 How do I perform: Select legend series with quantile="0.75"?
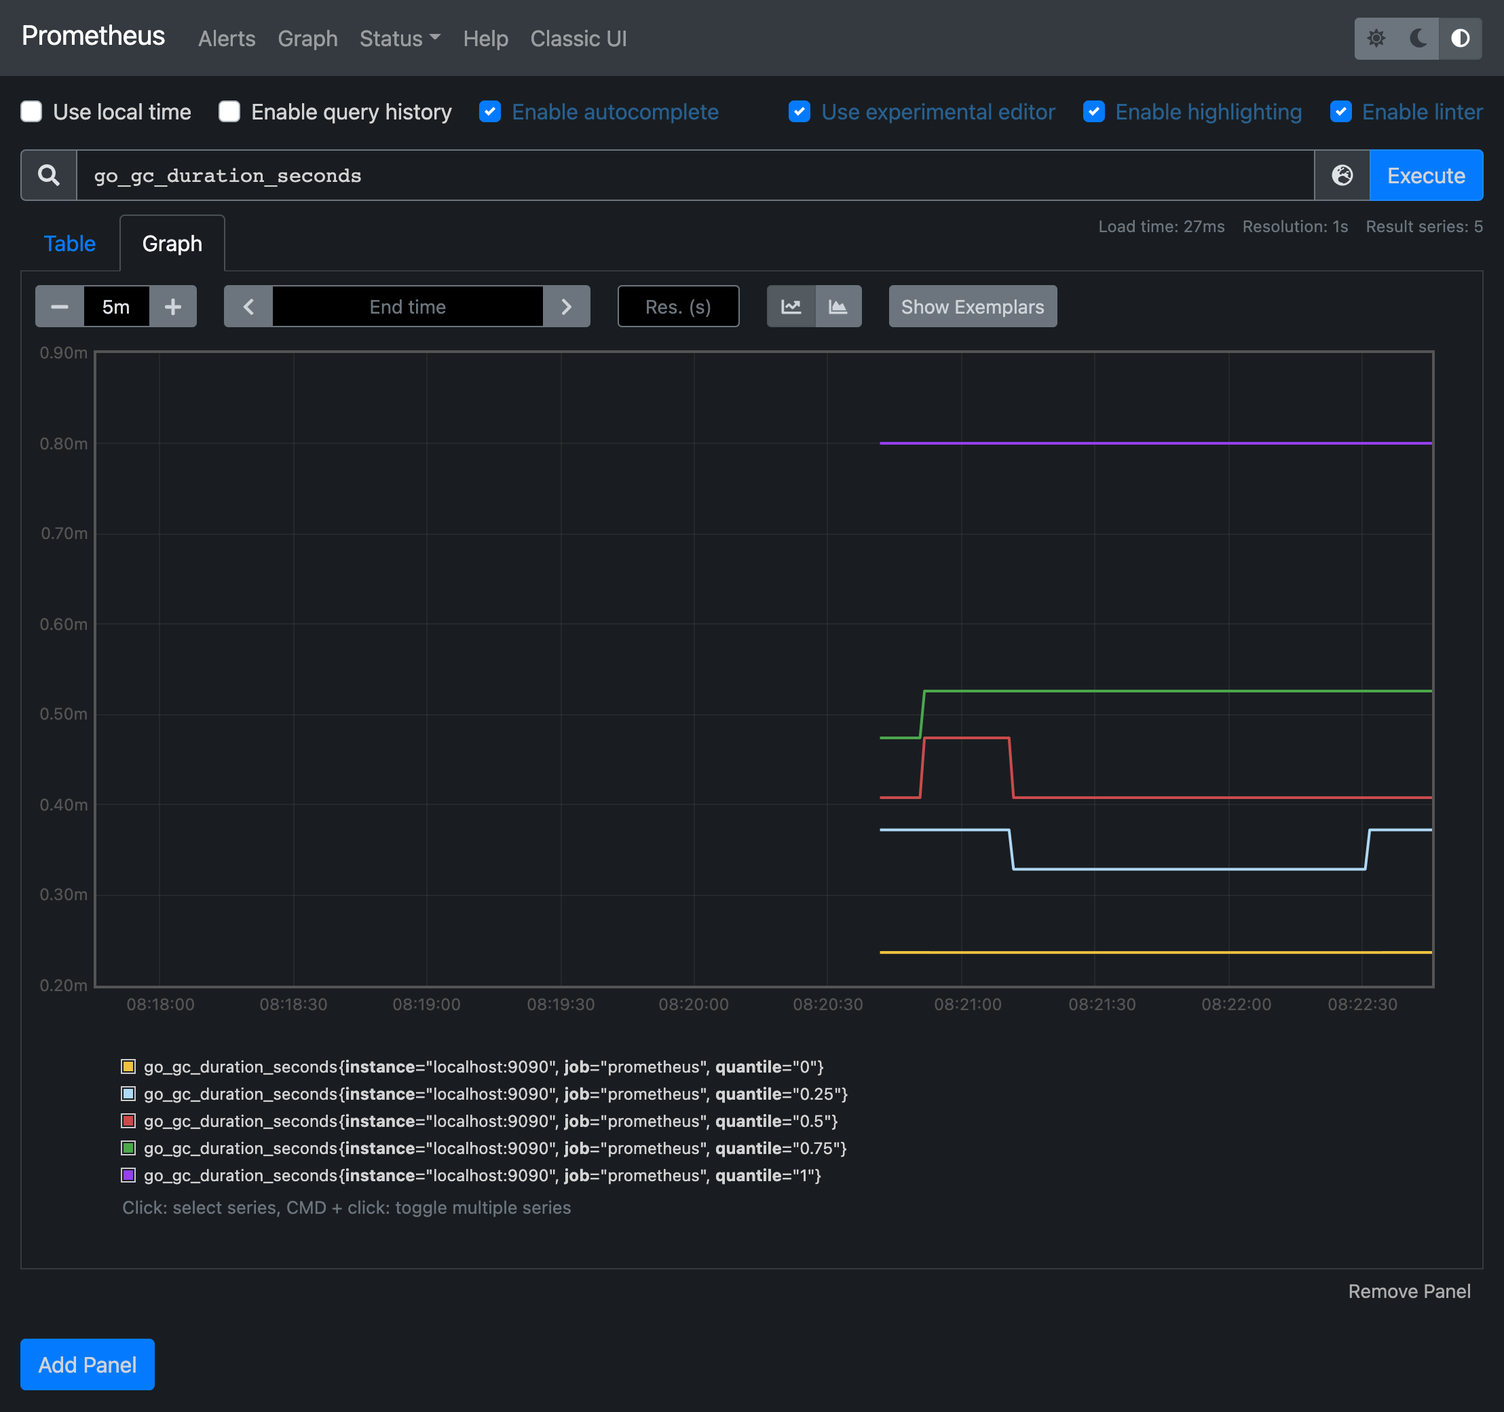coord(496,1148)
